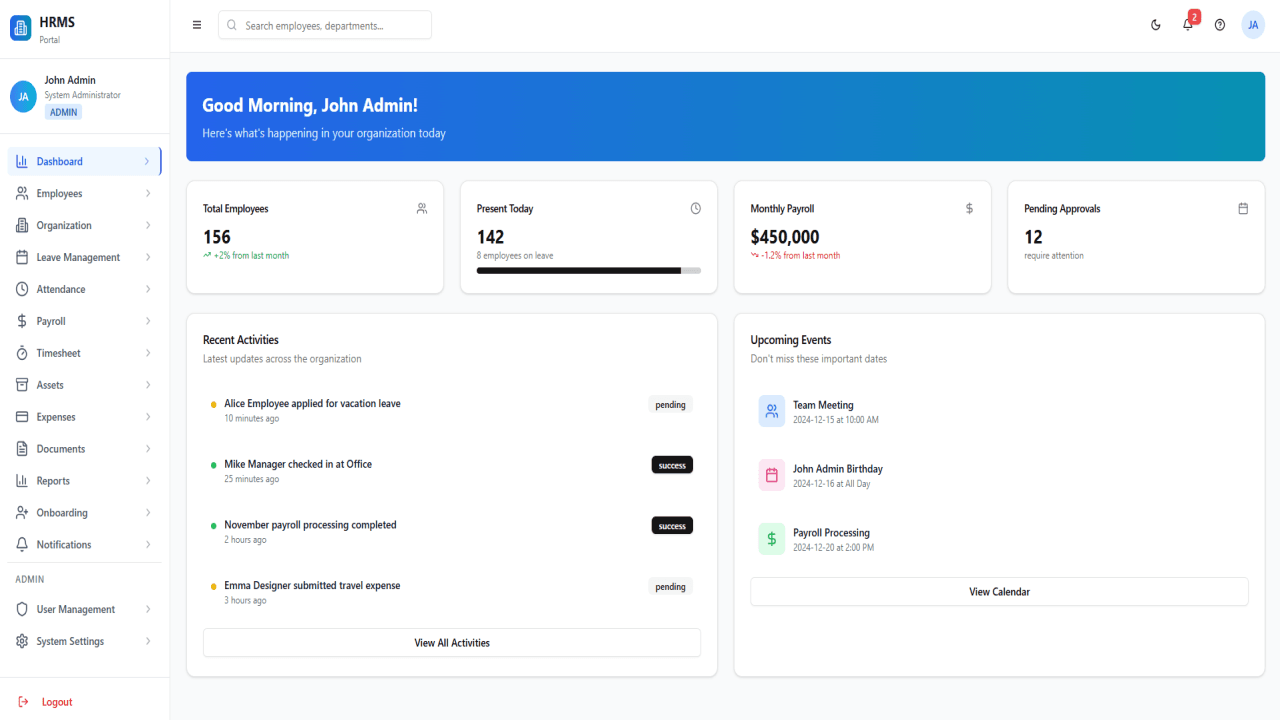Open the JA user avatar in the top bar

[x=1253, y=25]
